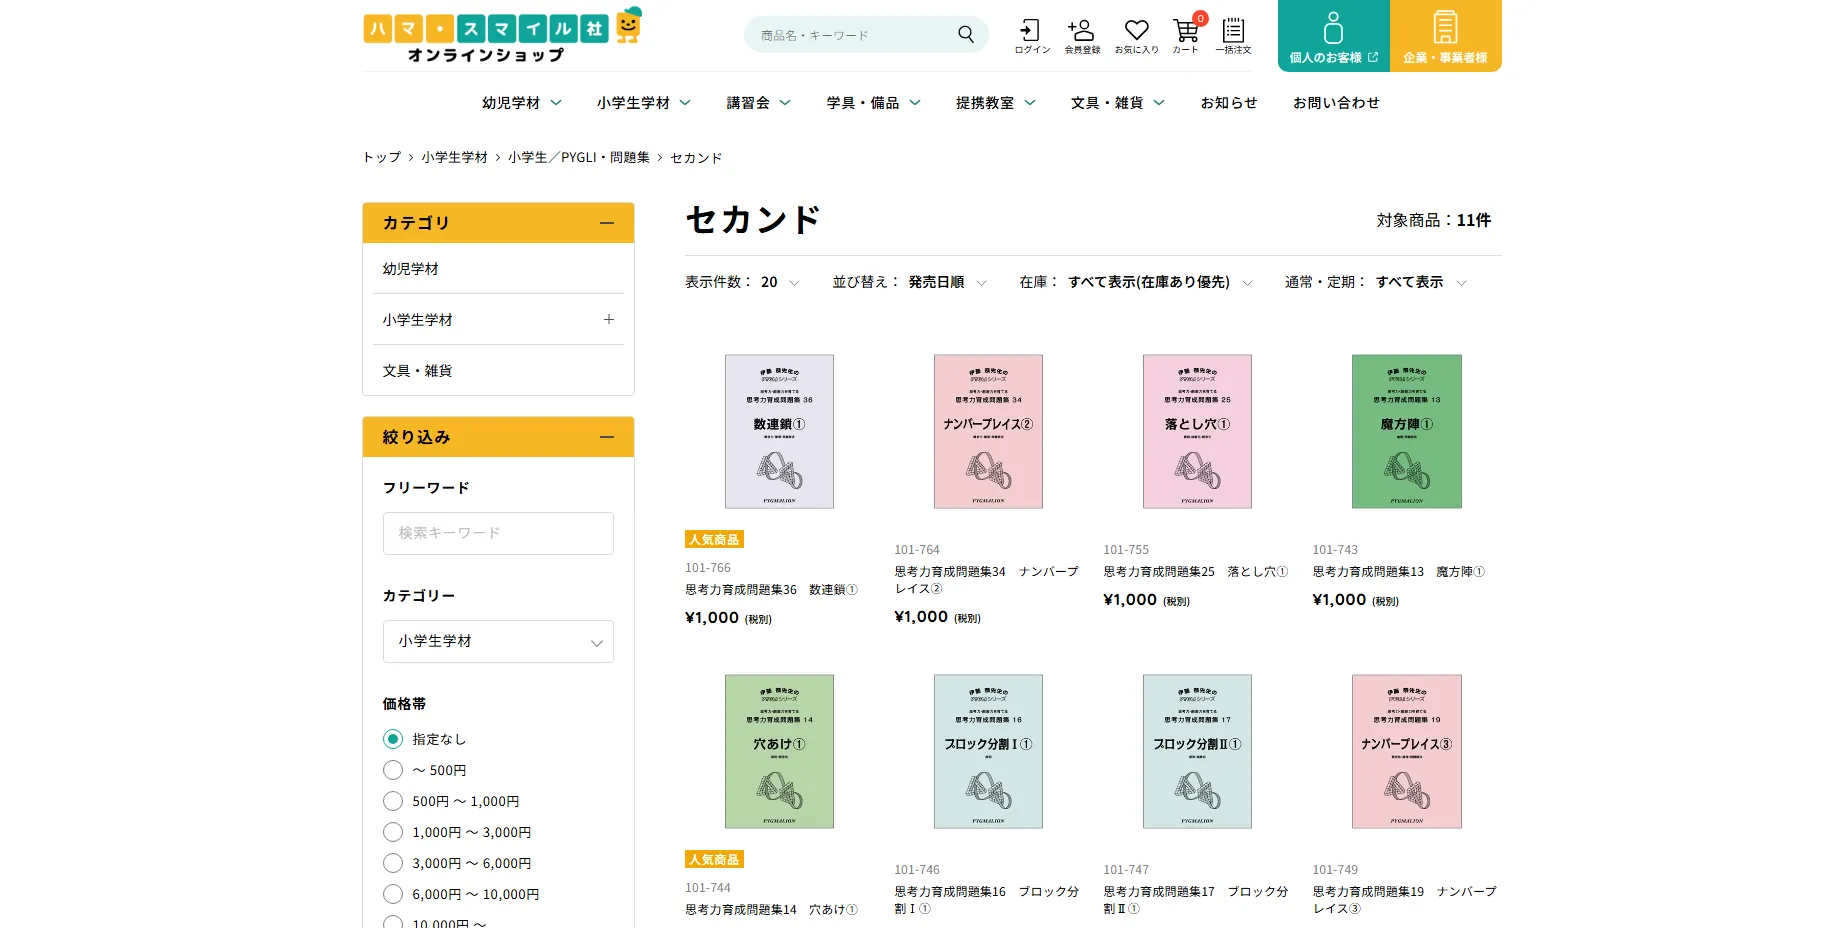Image resolution: width=1843 pixels, height=928 pixels.
Task: Click the search magnifier icon
Action: [966, 35]
